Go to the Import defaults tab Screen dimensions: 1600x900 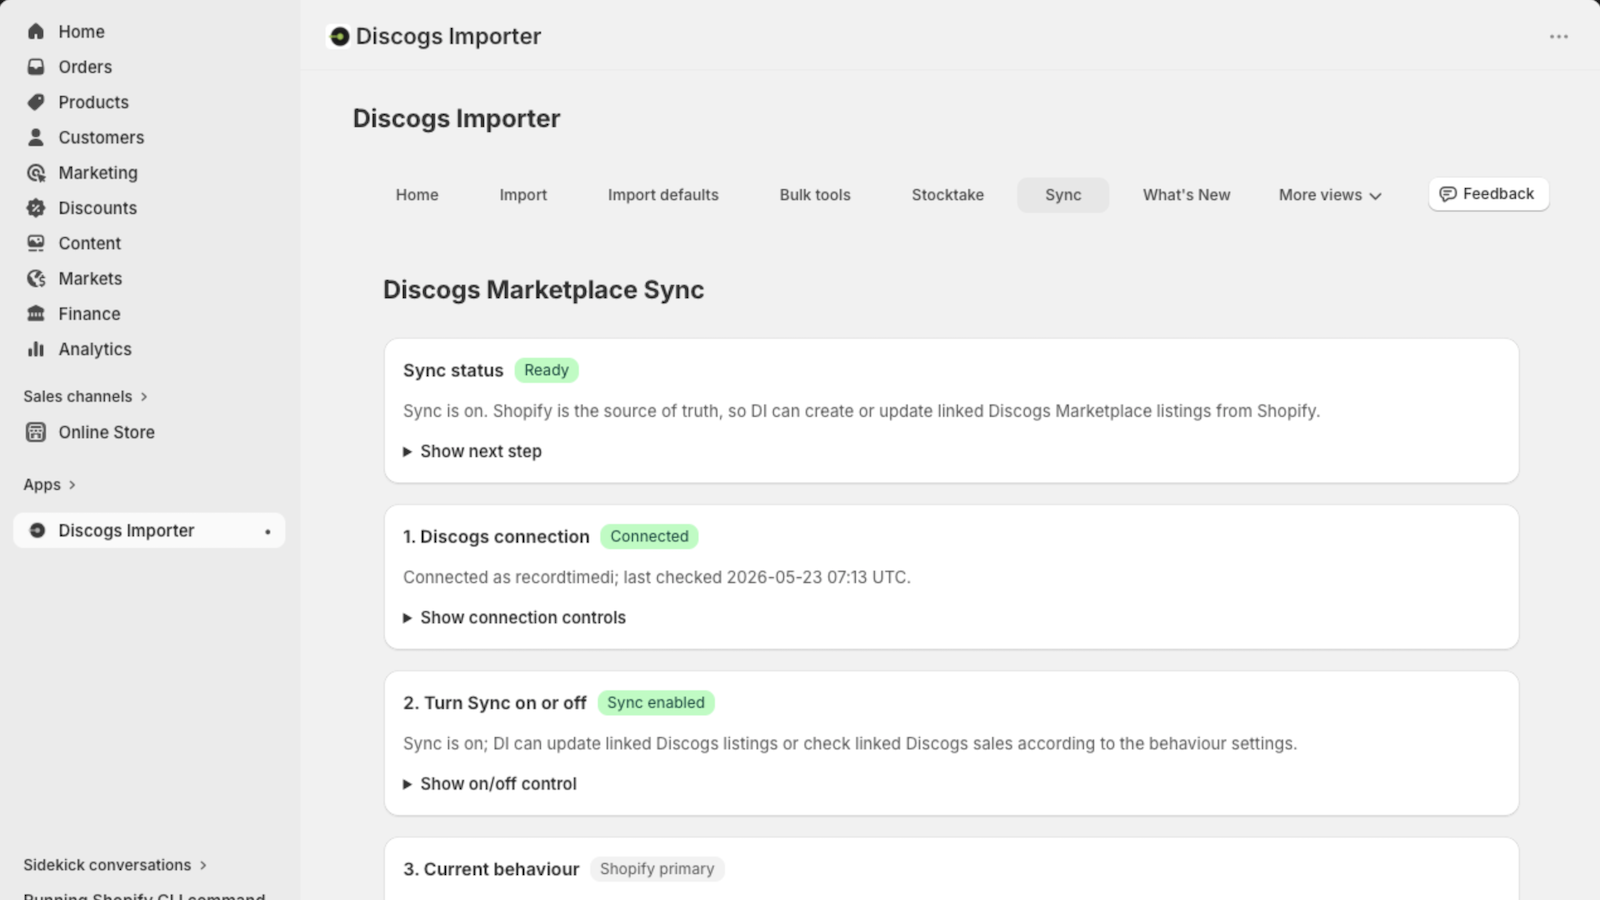pyautogui.click(x=663, y=195)
